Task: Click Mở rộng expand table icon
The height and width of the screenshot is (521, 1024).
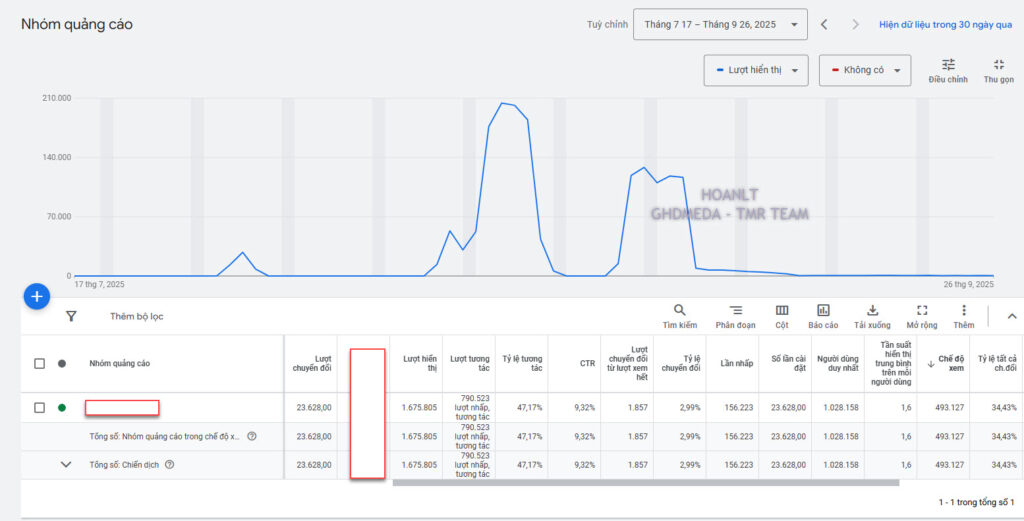Action: coord(922,311)
